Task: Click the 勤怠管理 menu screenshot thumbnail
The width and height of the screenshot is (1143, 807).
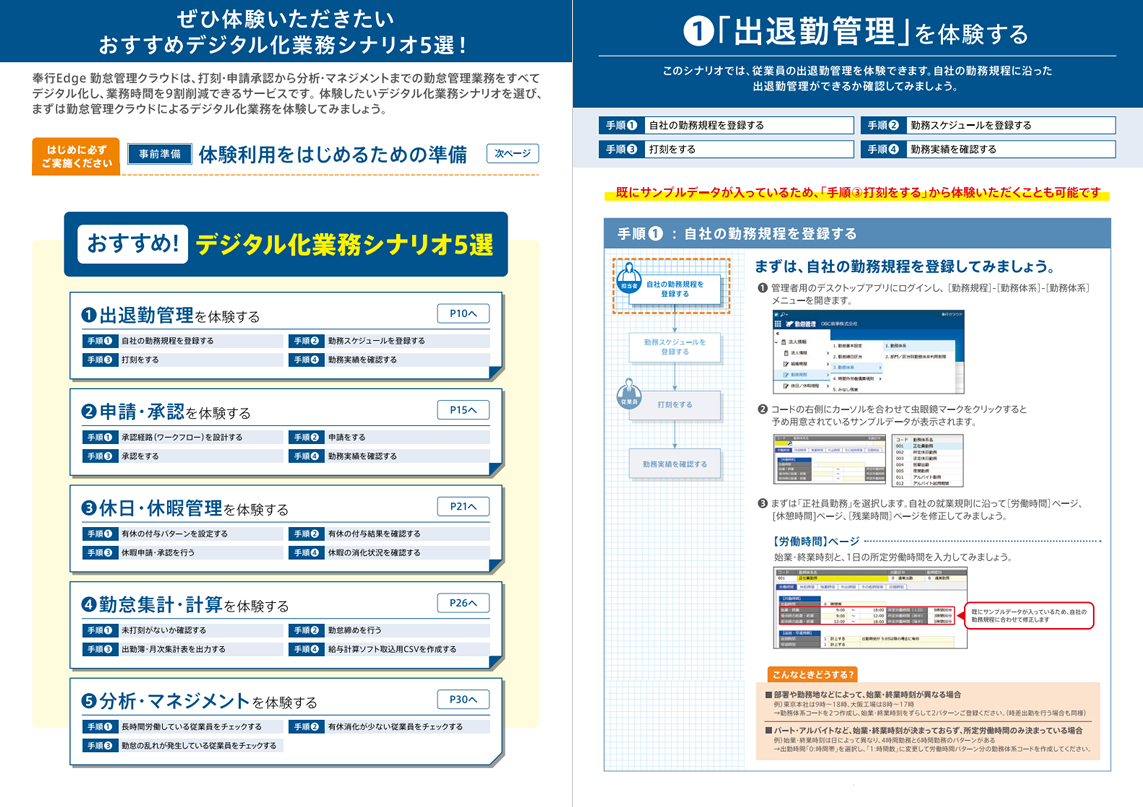Action: (x=866, y=352)
